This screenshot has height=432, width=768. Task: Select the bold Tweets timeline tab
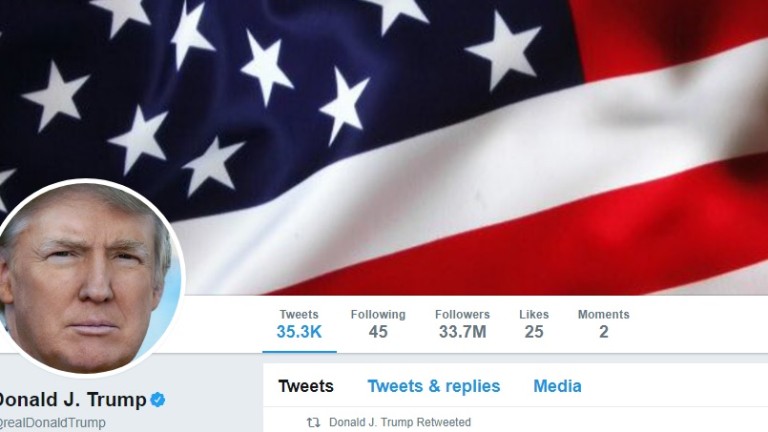point(306,386)
